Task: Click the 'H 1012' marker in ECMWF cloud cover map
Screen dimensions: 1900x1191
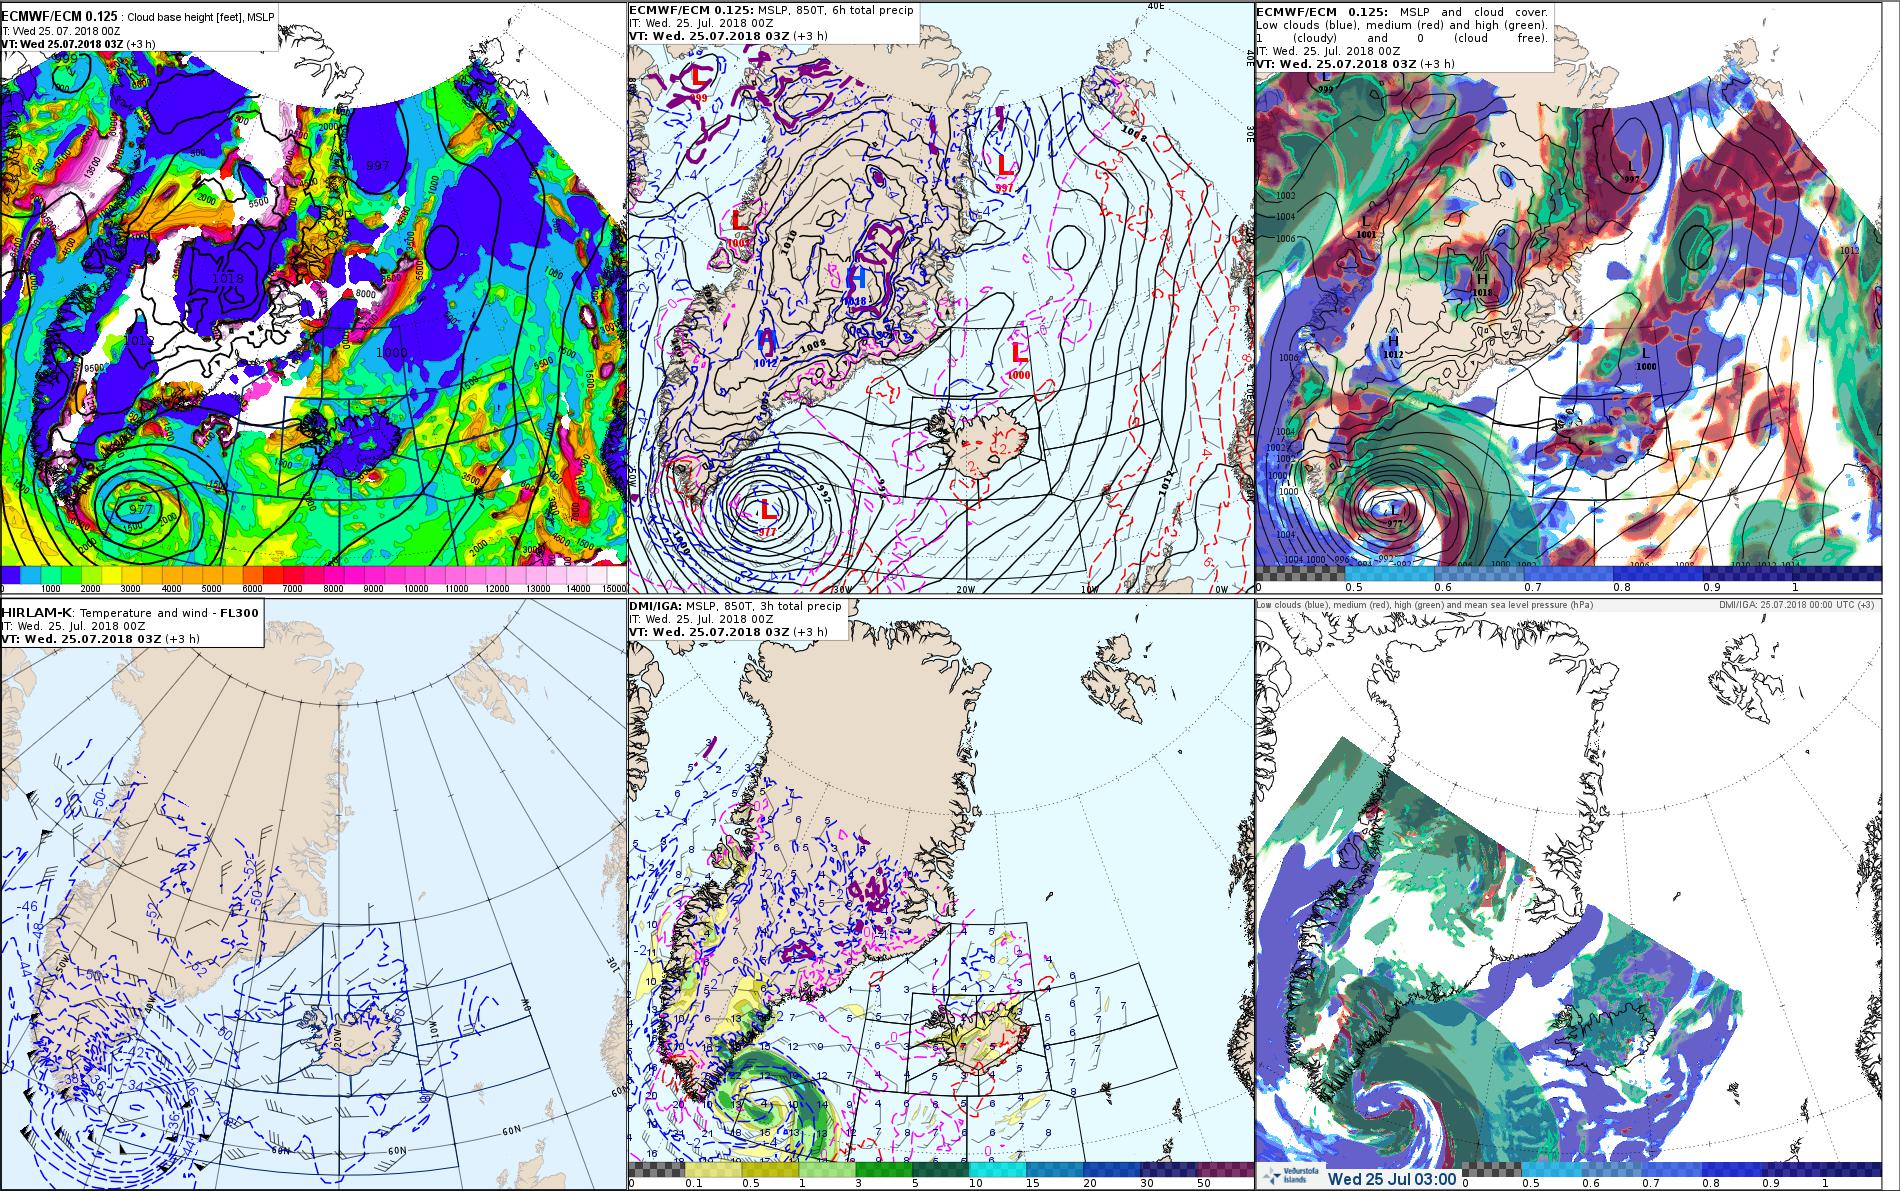Action: [1392, 346]
